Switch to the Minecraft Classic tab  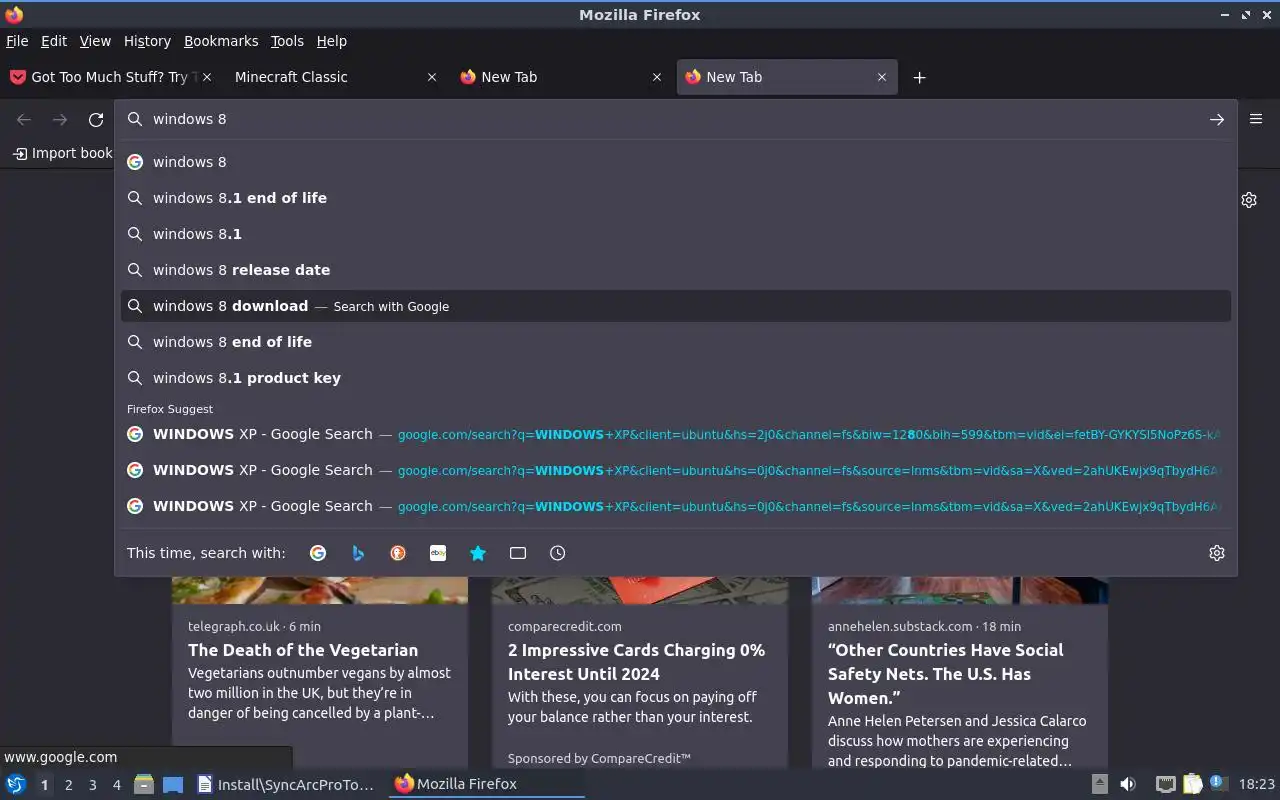click(336, 77)
